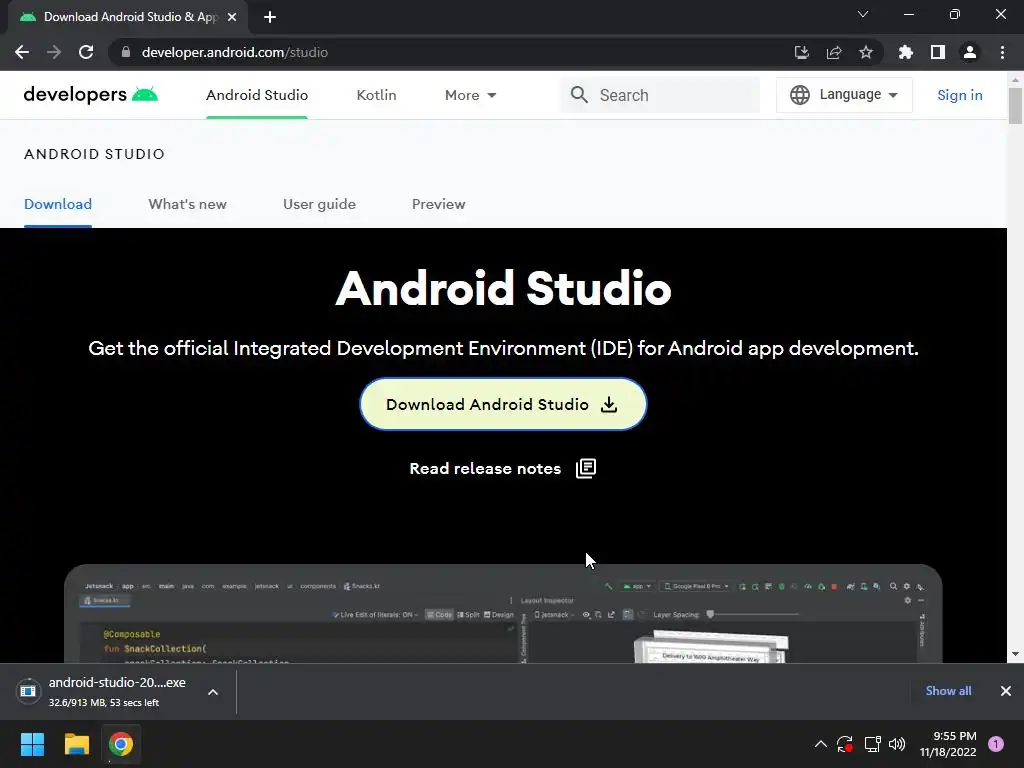Image resolution: width=1024 pixels, height=768 pixels.
Task: Click the globe icon in Language selector
Action: tap(799, 95)
